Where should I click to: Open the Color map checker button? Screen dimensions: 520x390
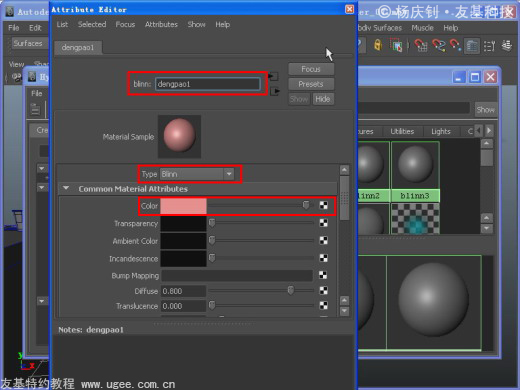(323, 205)
